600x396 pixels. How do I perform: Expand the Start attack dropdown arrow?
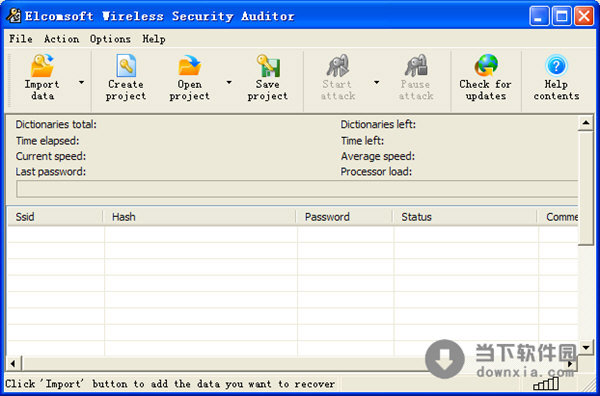click(377, 82)
